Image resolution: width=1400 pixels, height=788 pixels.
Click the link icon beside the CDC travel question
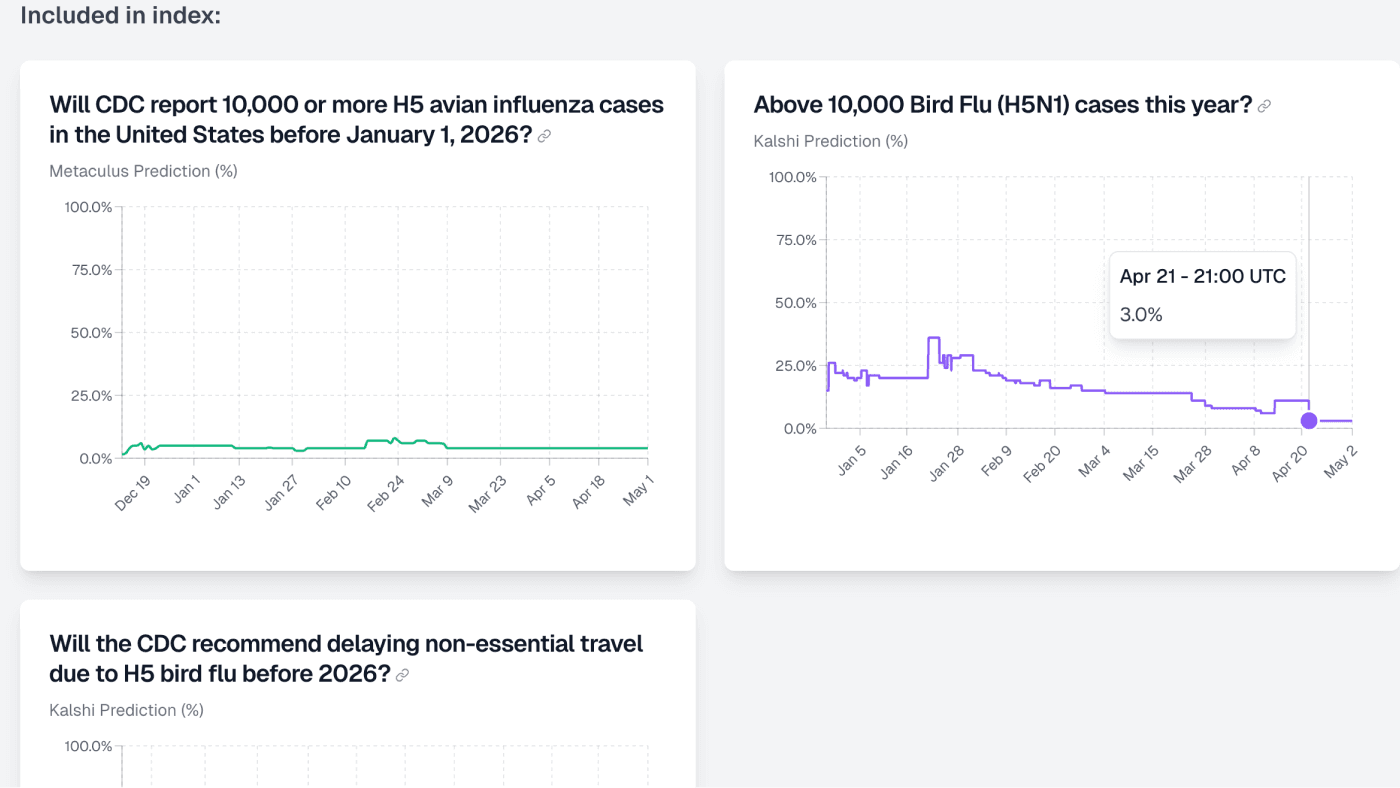click(401, 674)
